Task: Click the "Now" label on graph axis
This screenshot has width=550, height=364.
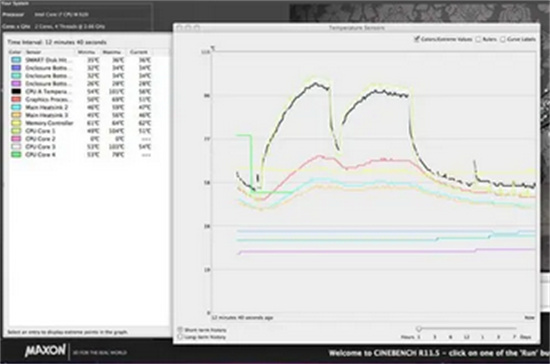Action: [529, 317]
